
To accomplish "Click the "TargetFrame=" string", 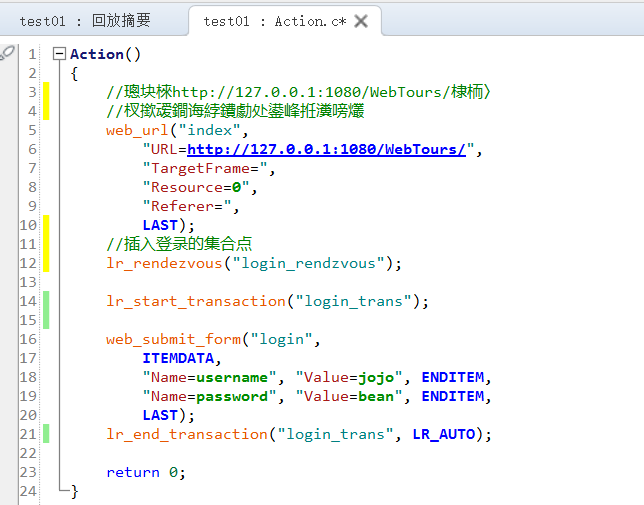I will point(205,168).
